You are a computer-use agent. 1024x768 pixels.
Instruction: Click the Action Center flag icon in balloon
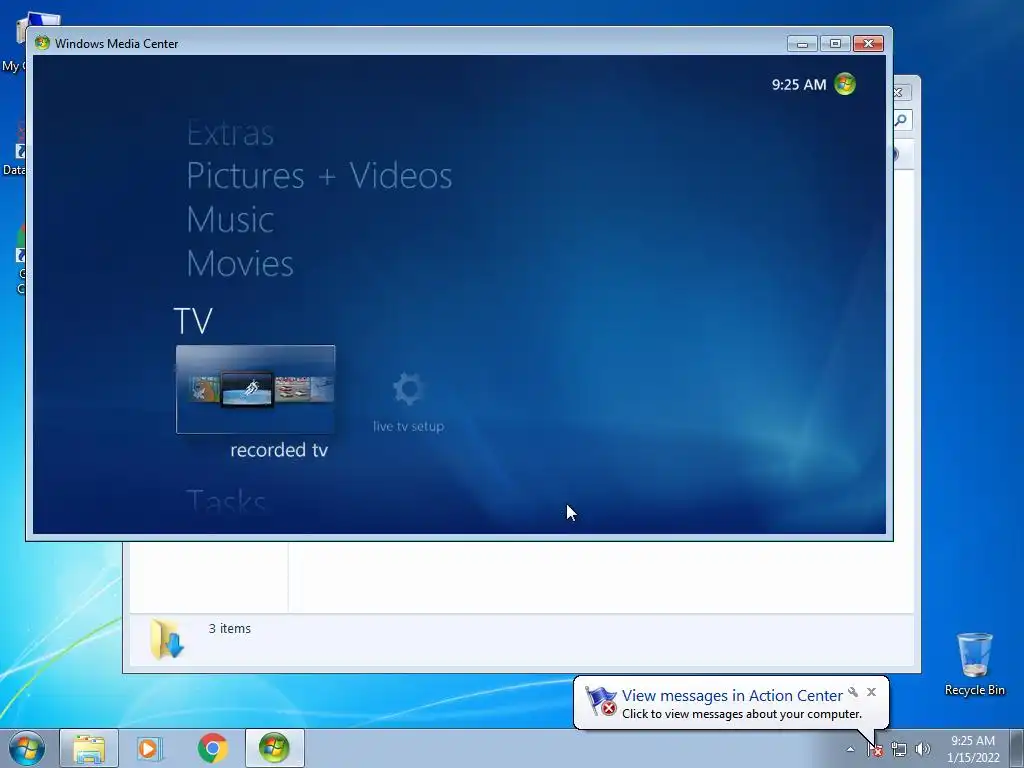click(601, 701)
